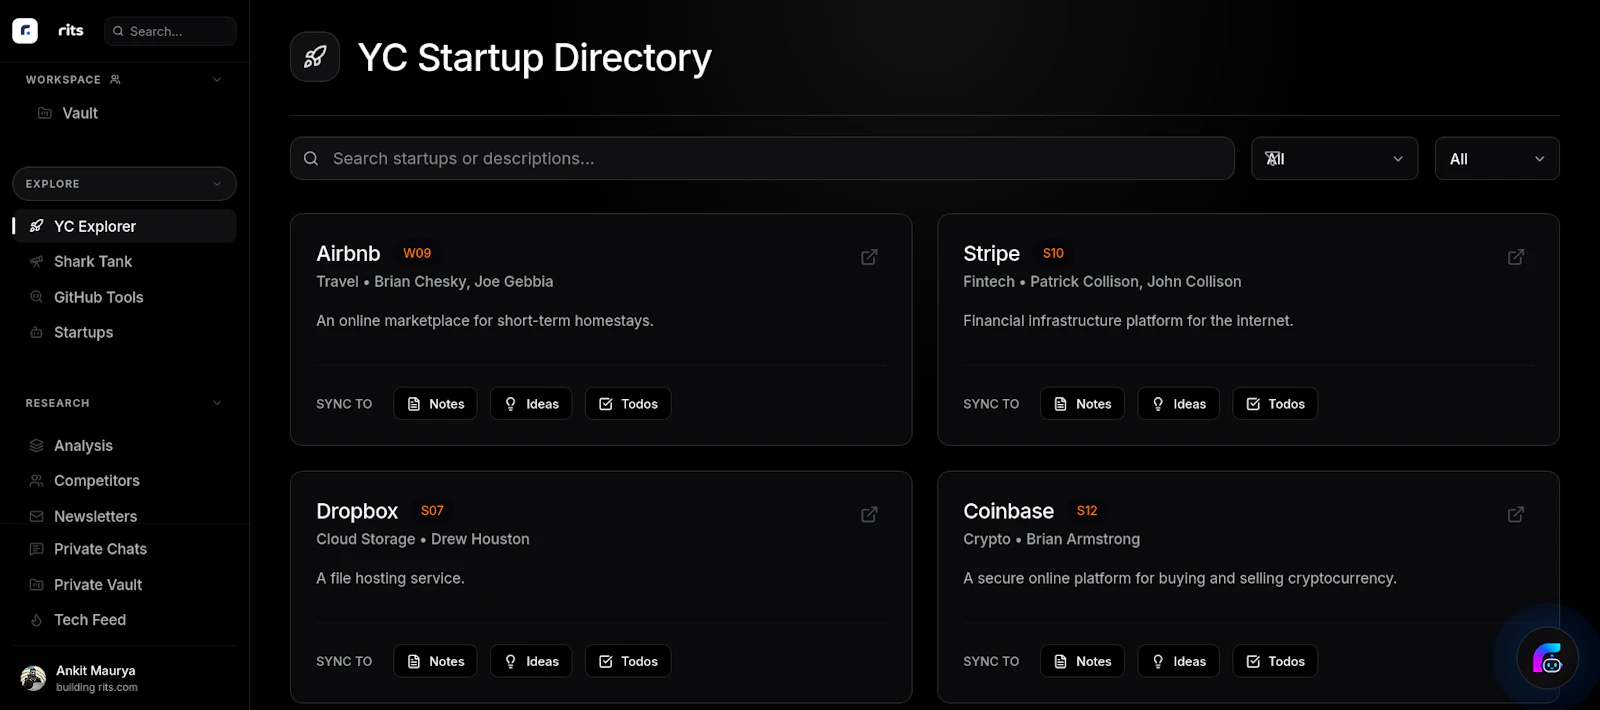The image size is (1600, 710).
Task: Collapse the Research section chevron
Action: pos(217,403)
